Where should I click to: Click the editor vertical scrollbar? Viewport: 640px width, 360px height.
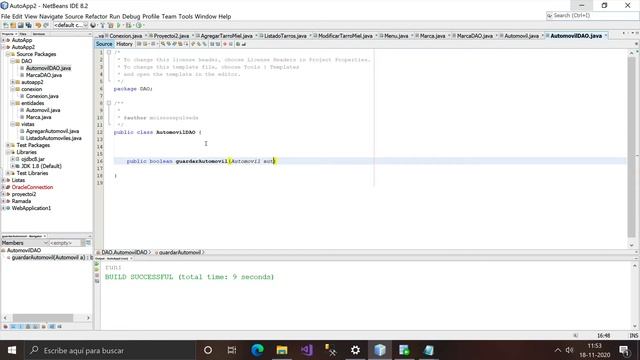pos(631,147)
